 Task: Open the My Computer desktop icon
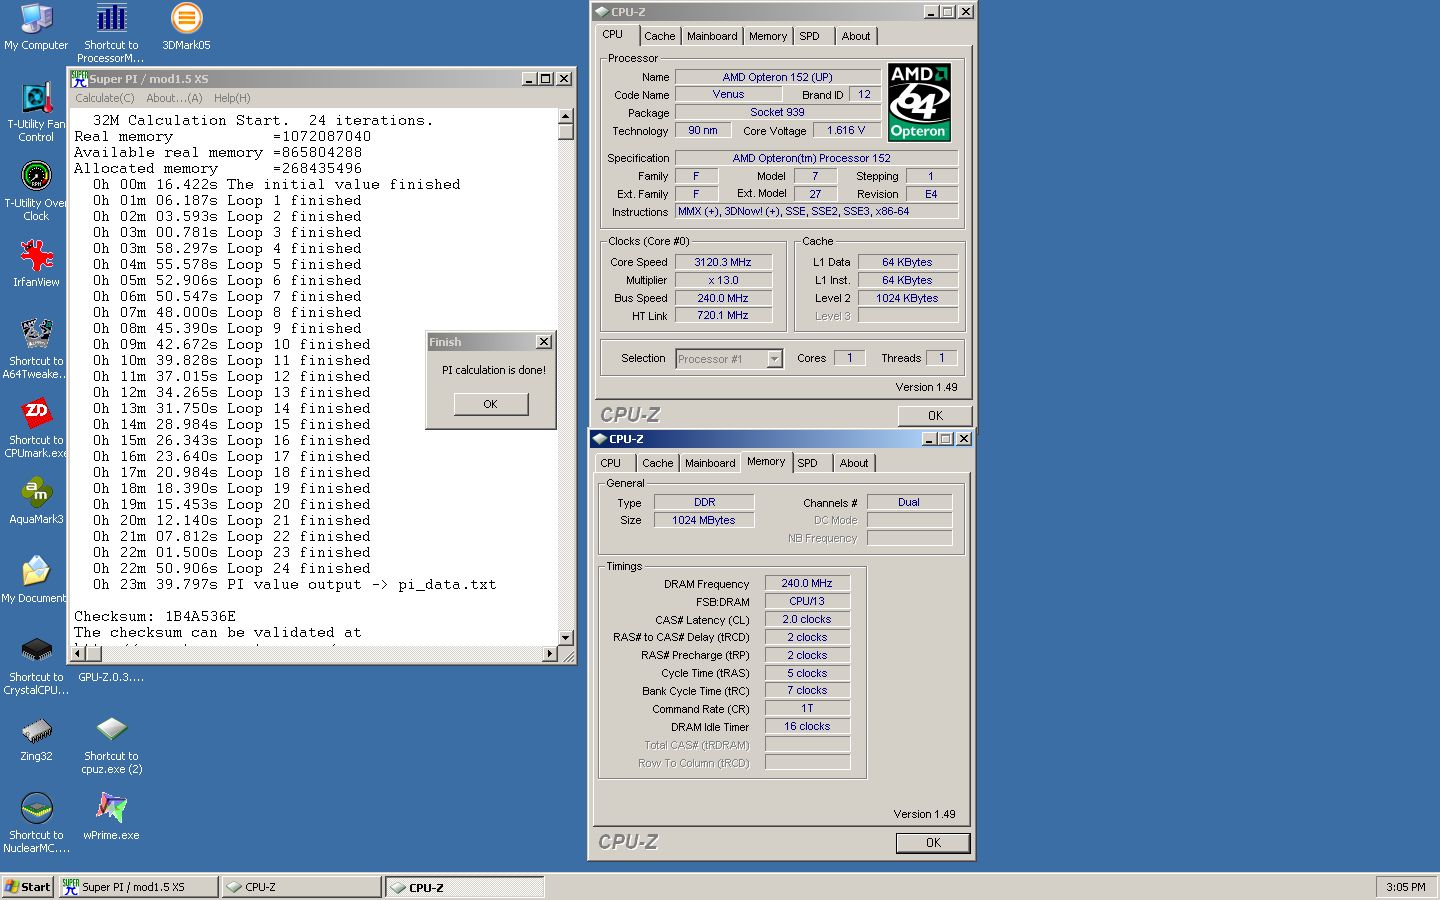pyautogui.click(x=36, y=27)
